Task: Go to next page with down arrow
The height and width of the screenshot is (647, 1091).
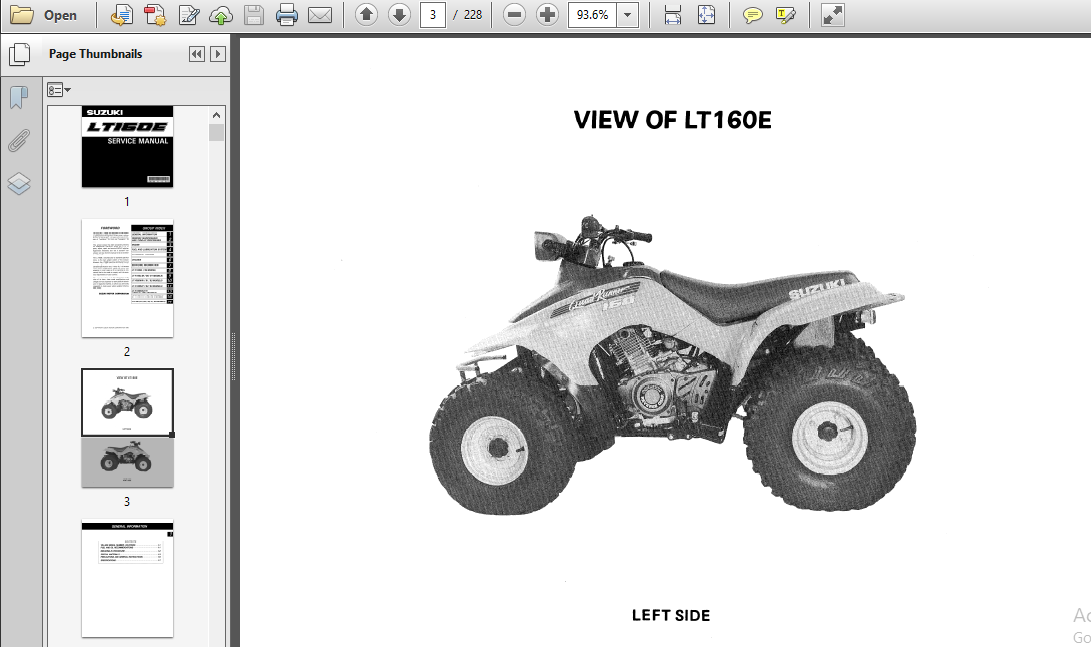Action: [399, 15]
